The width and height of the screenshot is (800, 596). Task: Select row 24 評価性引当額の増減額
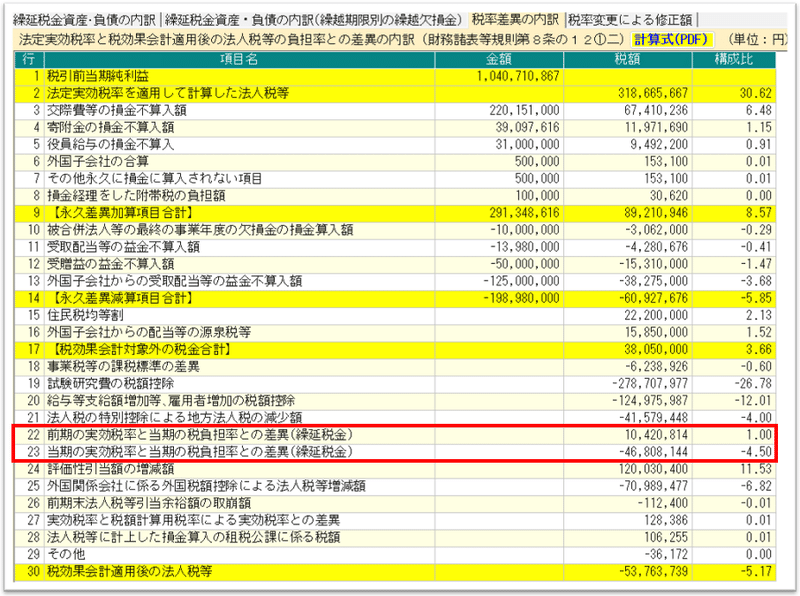pos(395,469)
